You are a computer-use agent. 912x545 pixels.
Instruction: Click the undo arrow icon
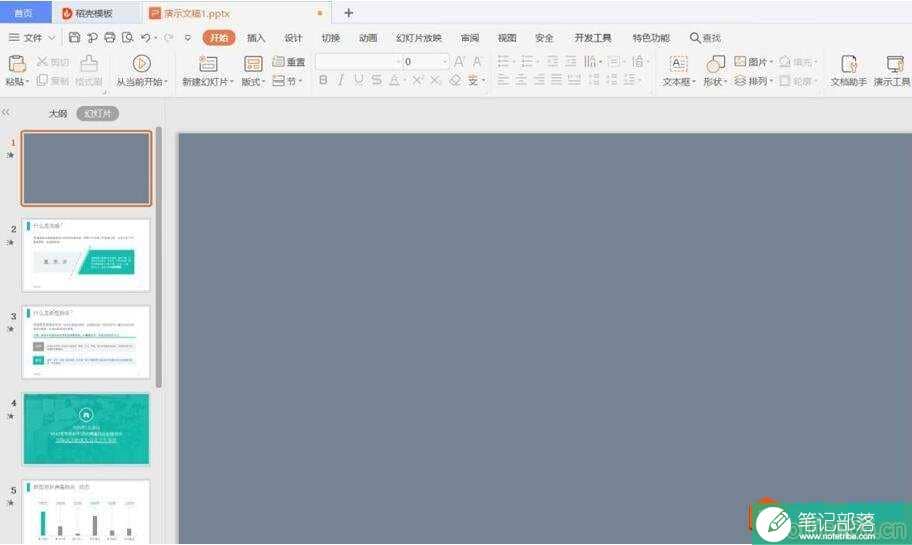[x=145, y=37]
